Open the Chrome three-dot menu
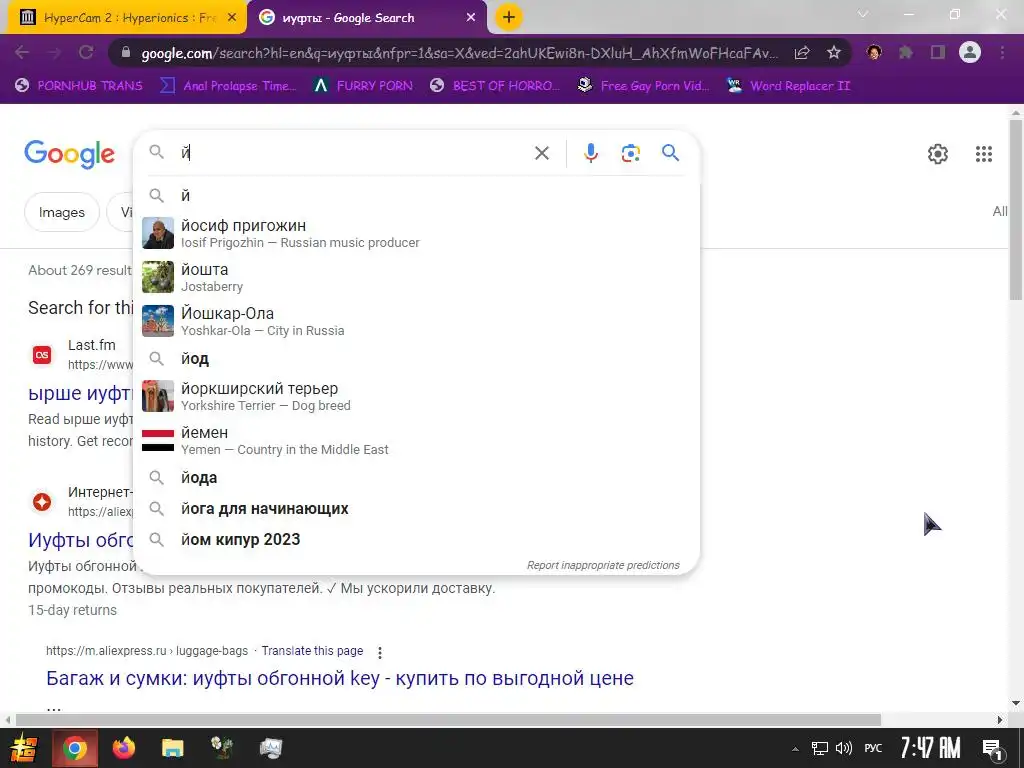Viewport: 1024px width, 768px height. (1002, 52)
